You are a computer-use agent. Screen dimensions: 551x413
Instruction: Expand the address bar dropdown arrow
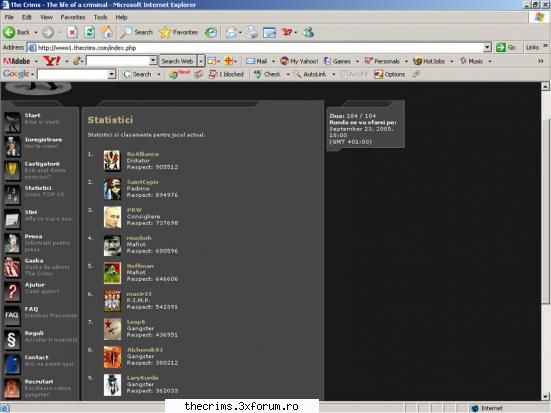pyautogui.click(x=487, y=47)
